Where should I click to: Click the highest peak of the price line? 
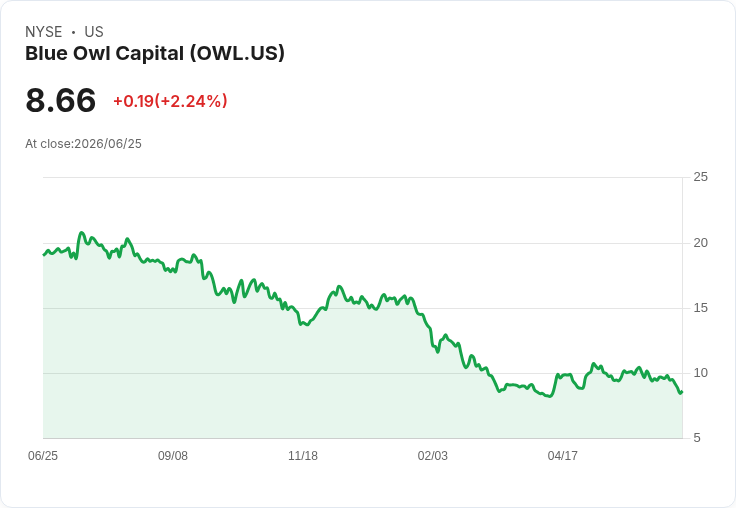[81, 232]
